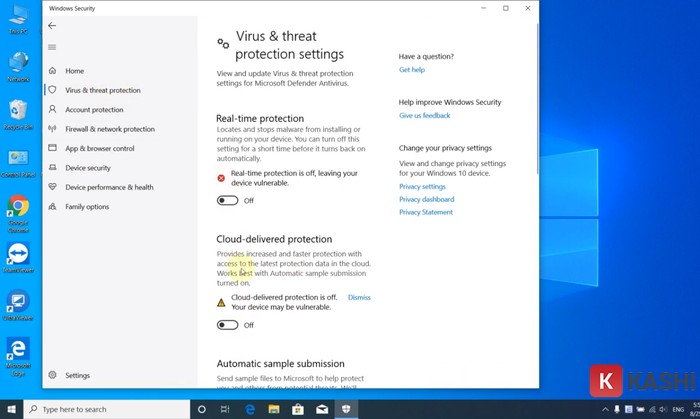The height and width of the screenshot is (419, 700).
Task: Toggle the hamburger navigation menu
Action: [52, 47]
